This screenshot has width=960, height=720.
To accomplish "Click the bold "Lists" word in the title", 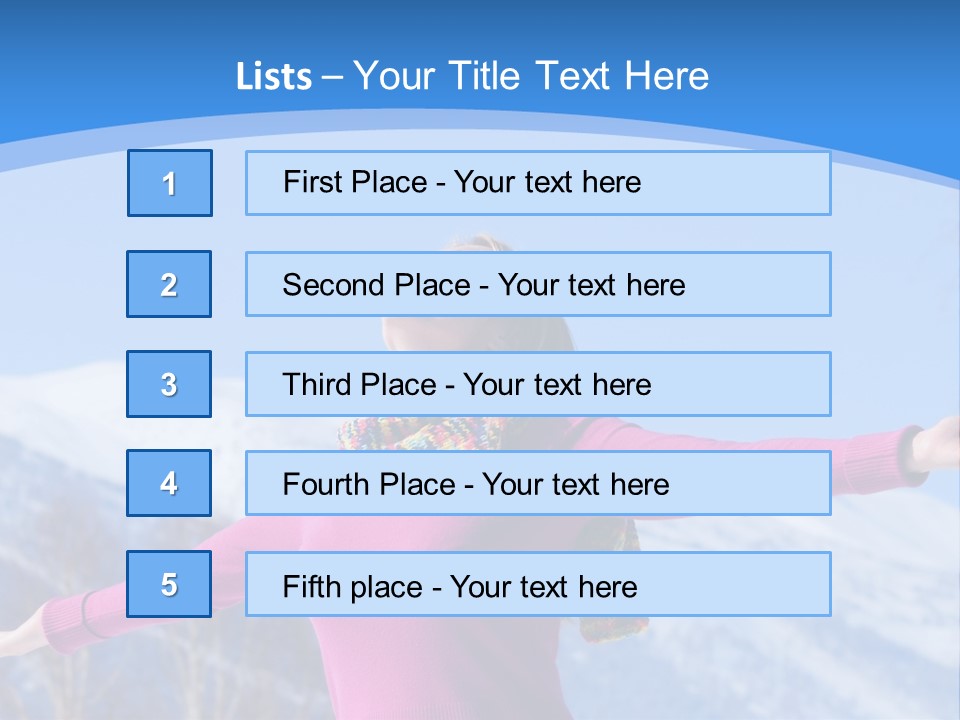I will coord(273,77).
